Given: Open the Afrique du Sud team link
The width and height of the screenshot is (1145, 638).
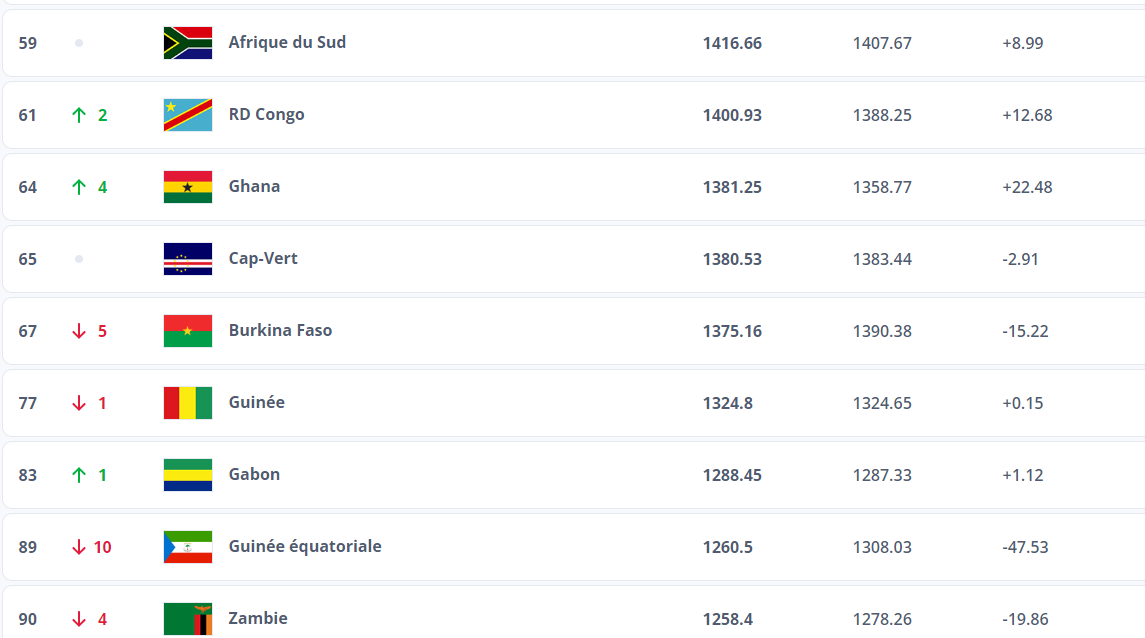Looking at the screenshot, I should pos(287,43).
